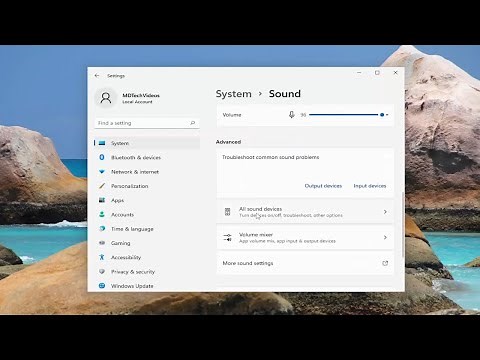
Task: Click the Sound page title
Action: pos(285,94)
